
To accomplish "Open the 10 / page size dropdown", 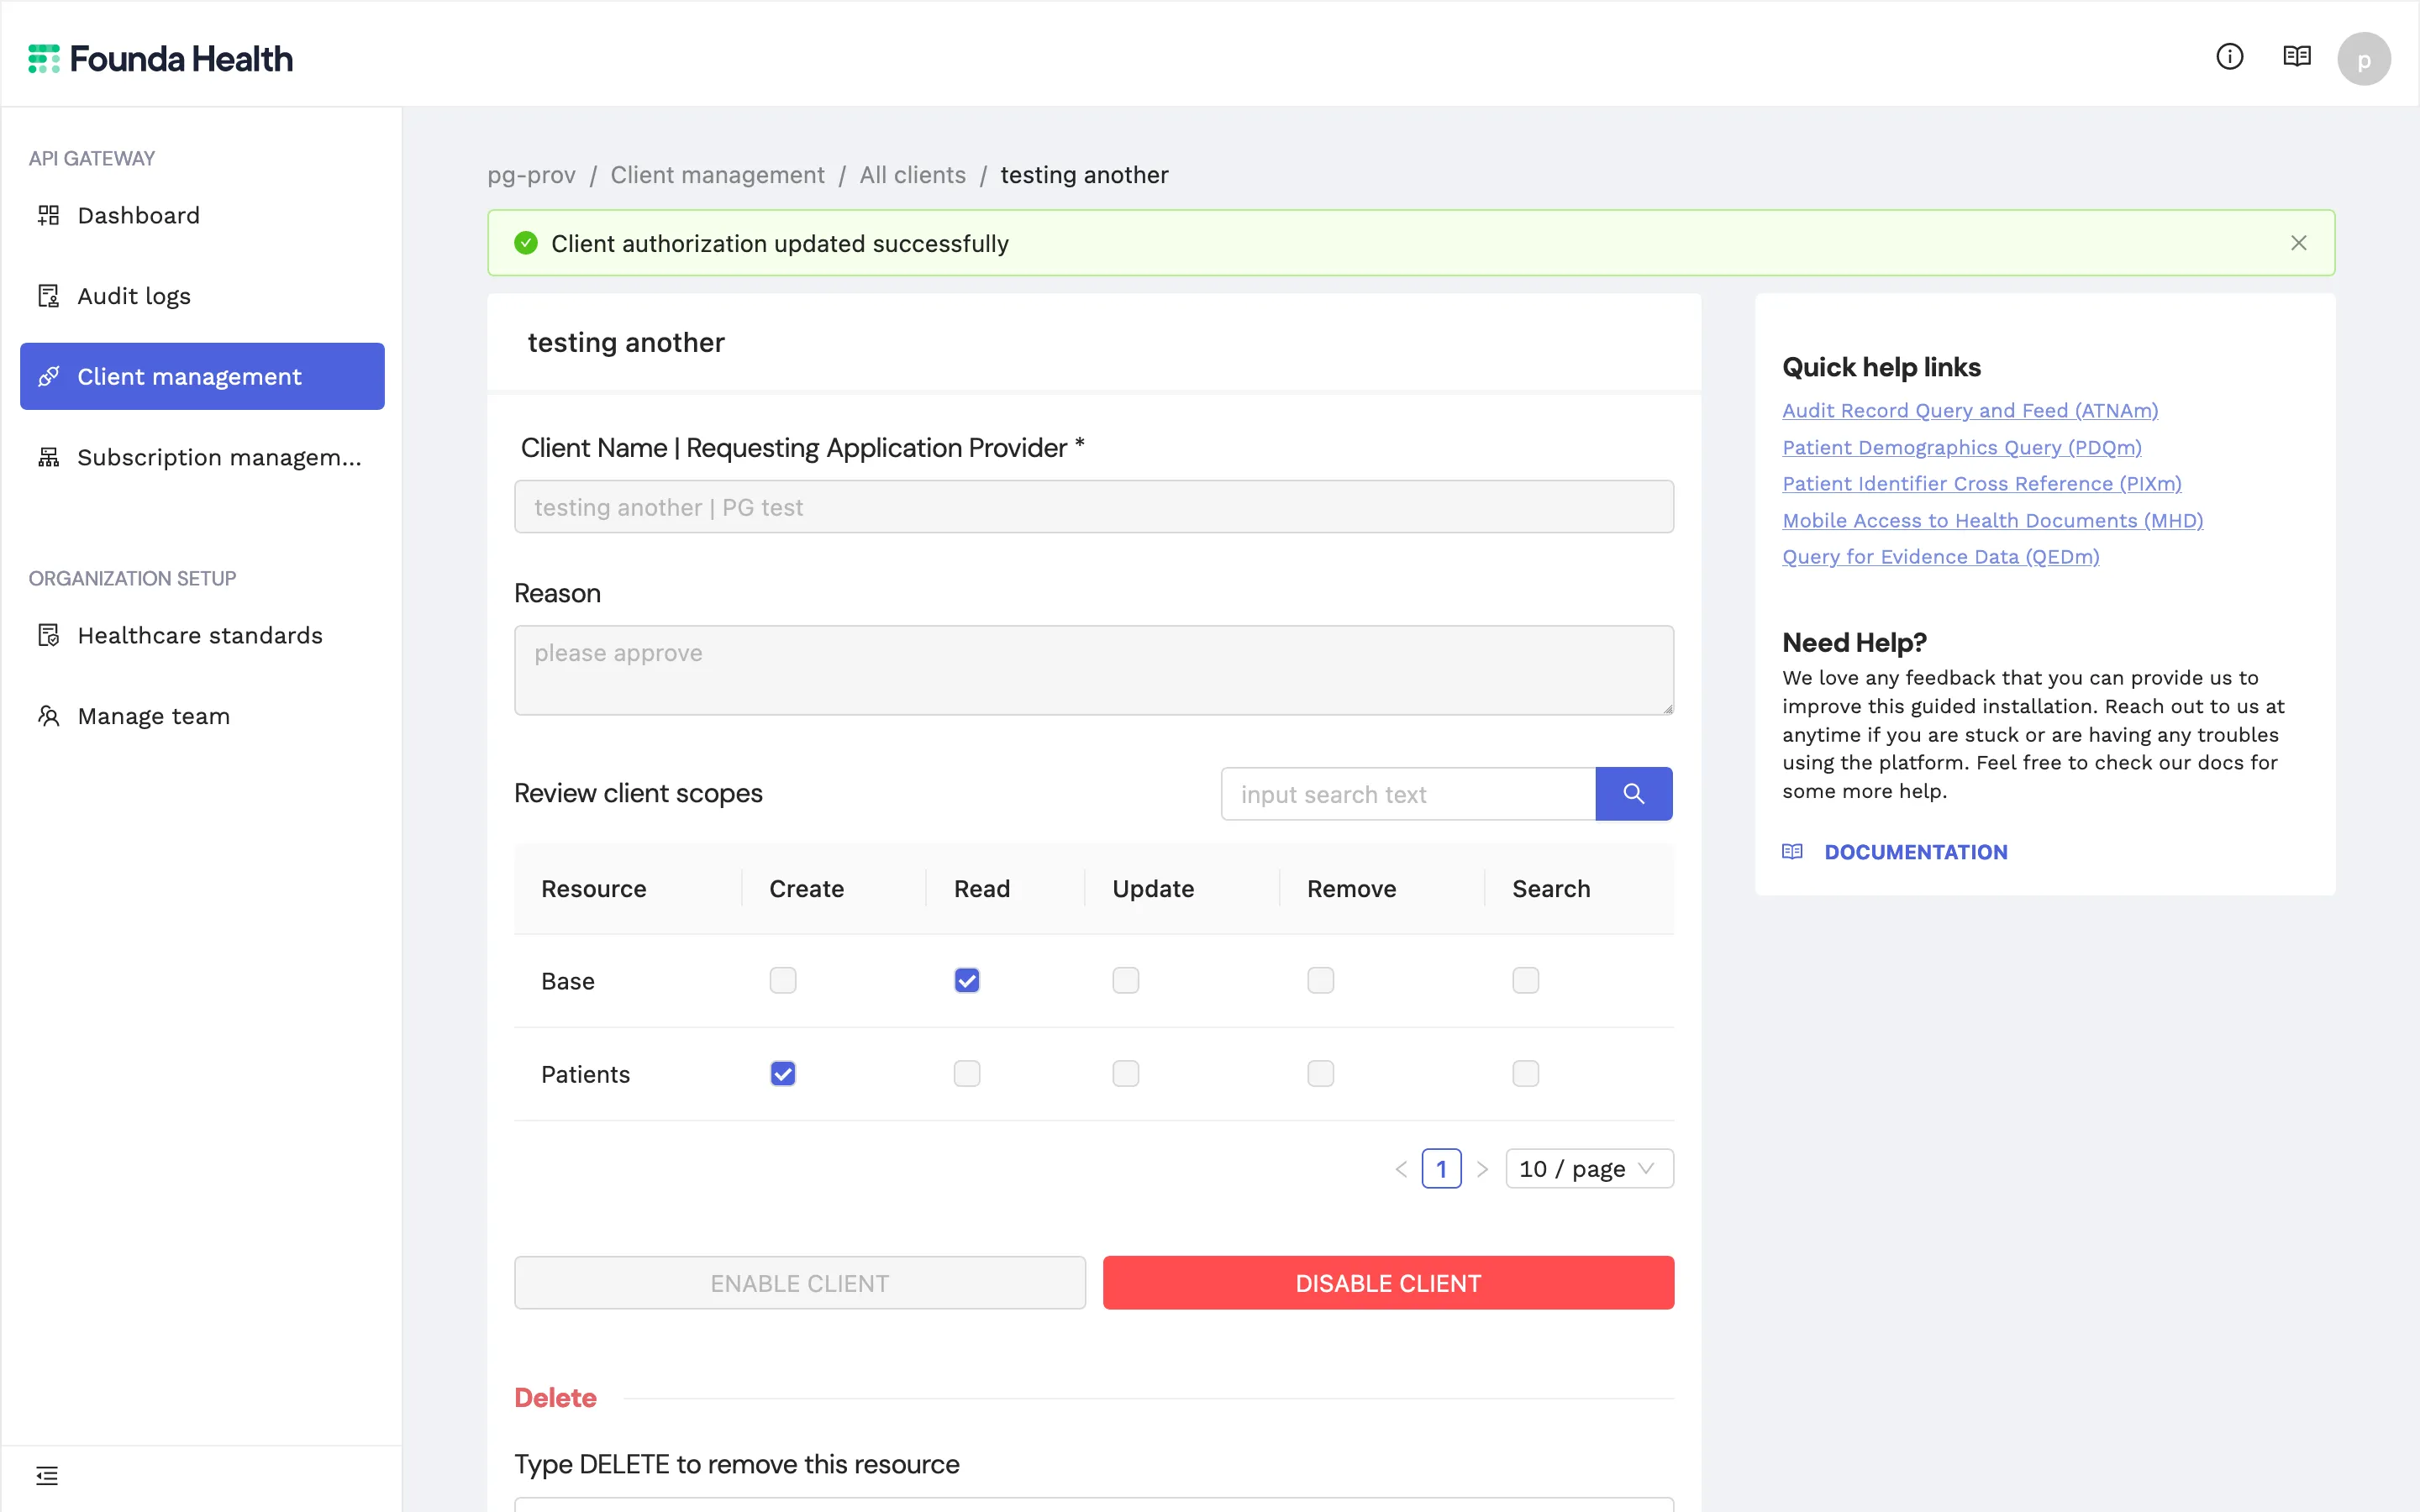I will pos(1589,1169).
